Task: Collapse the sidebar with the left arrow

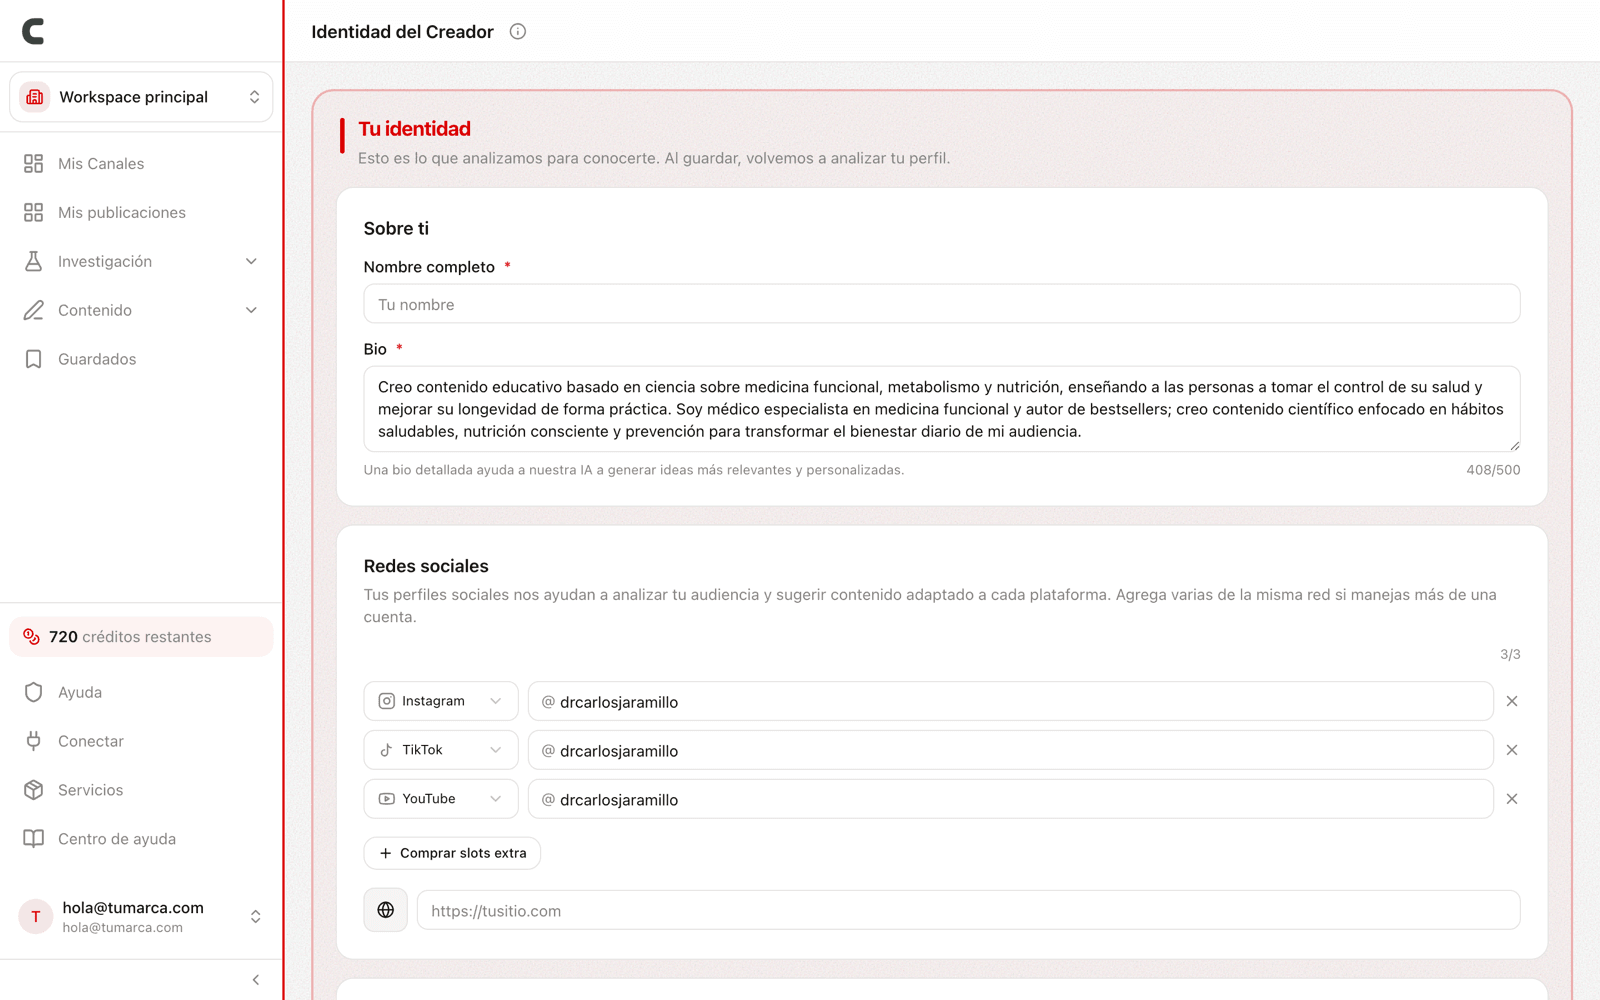Action: click(256, 980)
